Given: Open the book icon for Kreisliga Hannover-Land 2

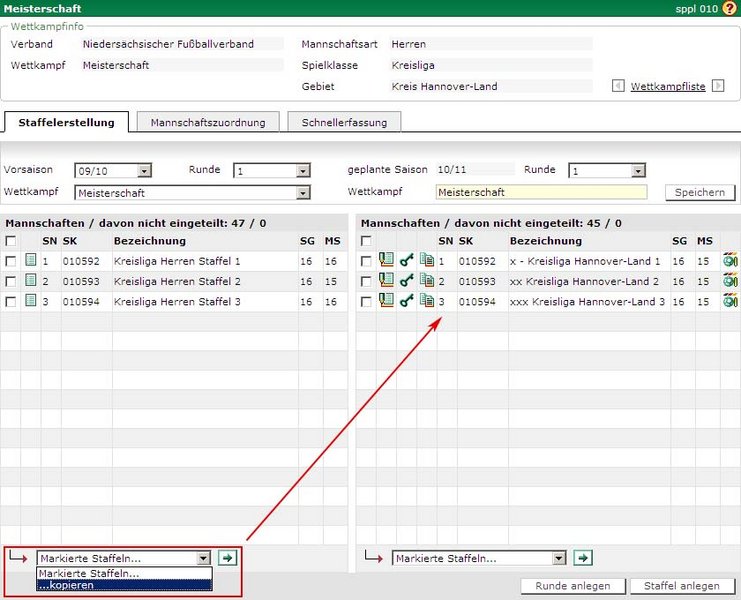Looking at the screenshot, I should point(386,281).
